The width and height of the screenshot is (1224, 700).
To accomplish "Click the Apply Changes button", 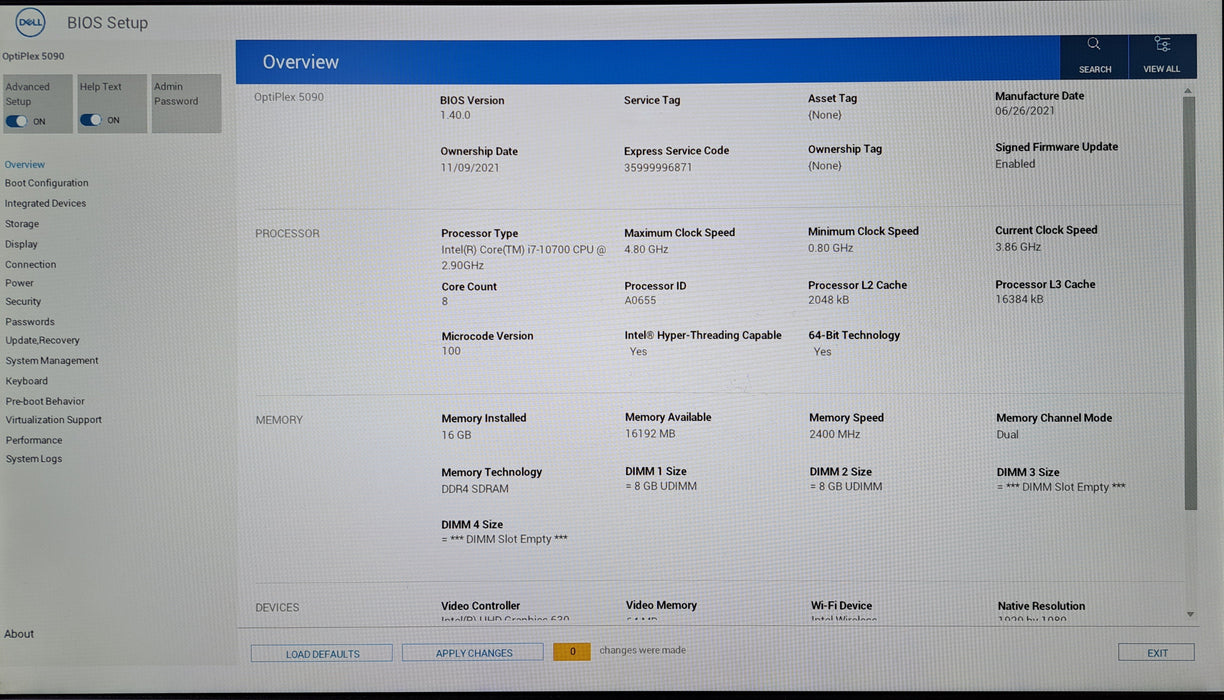I will pos(474,653).
